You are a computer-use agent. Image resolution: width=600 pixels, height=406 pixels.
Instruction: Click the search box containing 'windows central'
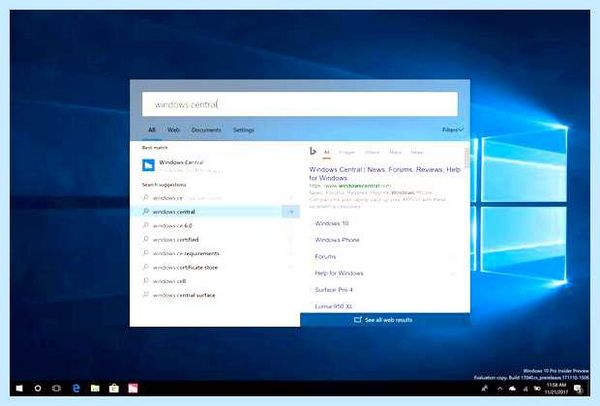(300, 104)
